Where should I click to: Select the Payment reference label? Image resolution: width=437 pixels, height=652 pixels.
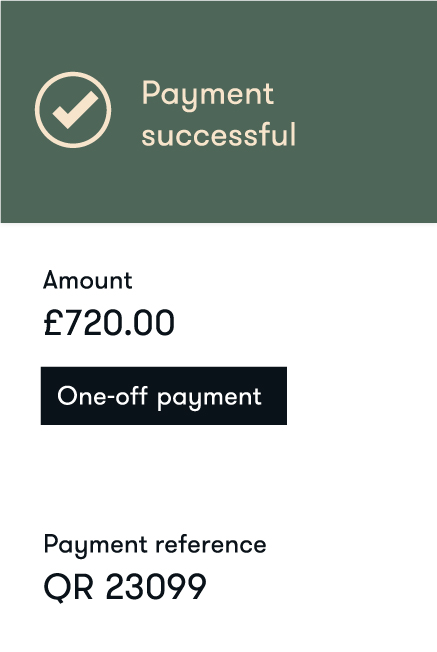point(155,546)
